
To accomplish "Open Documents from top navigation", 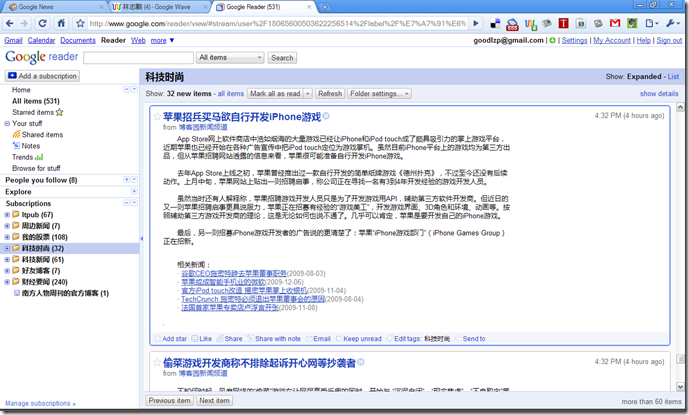I will [x=78, y=40].
